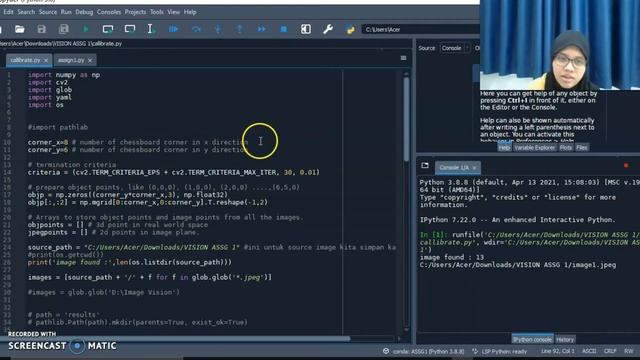Screen dimensions: 640x360
Task: Run the current cell
Action: (108, 29)
